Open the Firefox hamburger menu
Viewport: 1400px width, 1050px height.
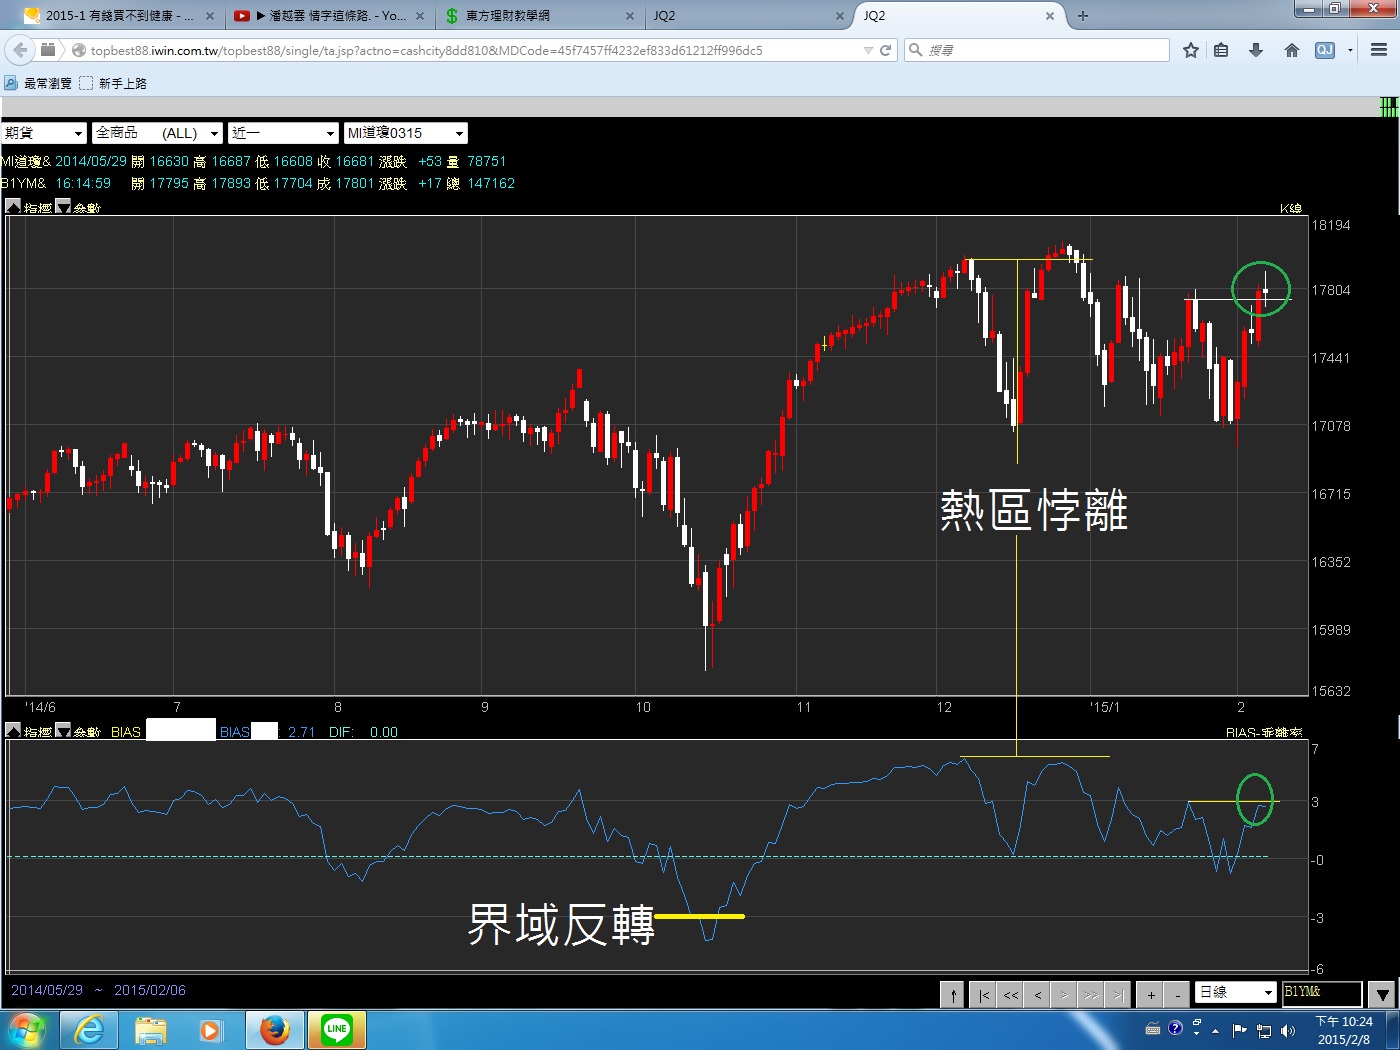click(x=1379, y=50)
